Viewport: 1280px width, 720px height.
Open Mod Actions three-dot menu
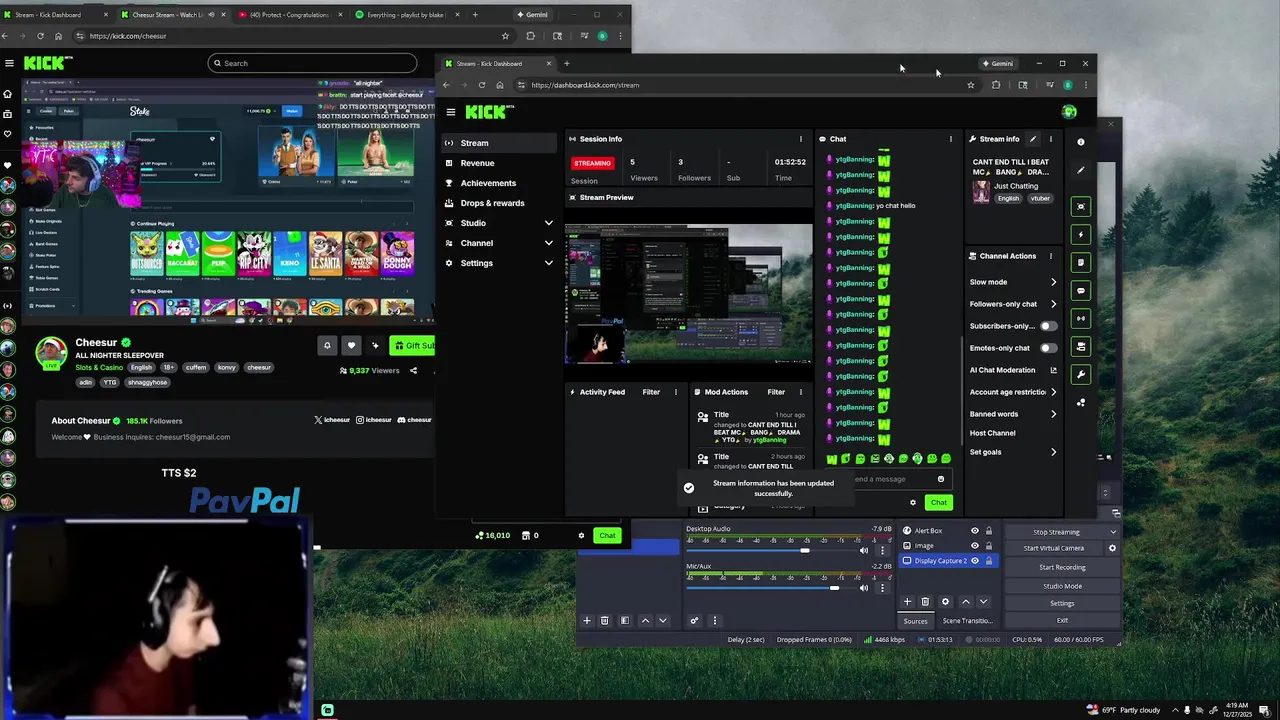[x=800, y=392]
